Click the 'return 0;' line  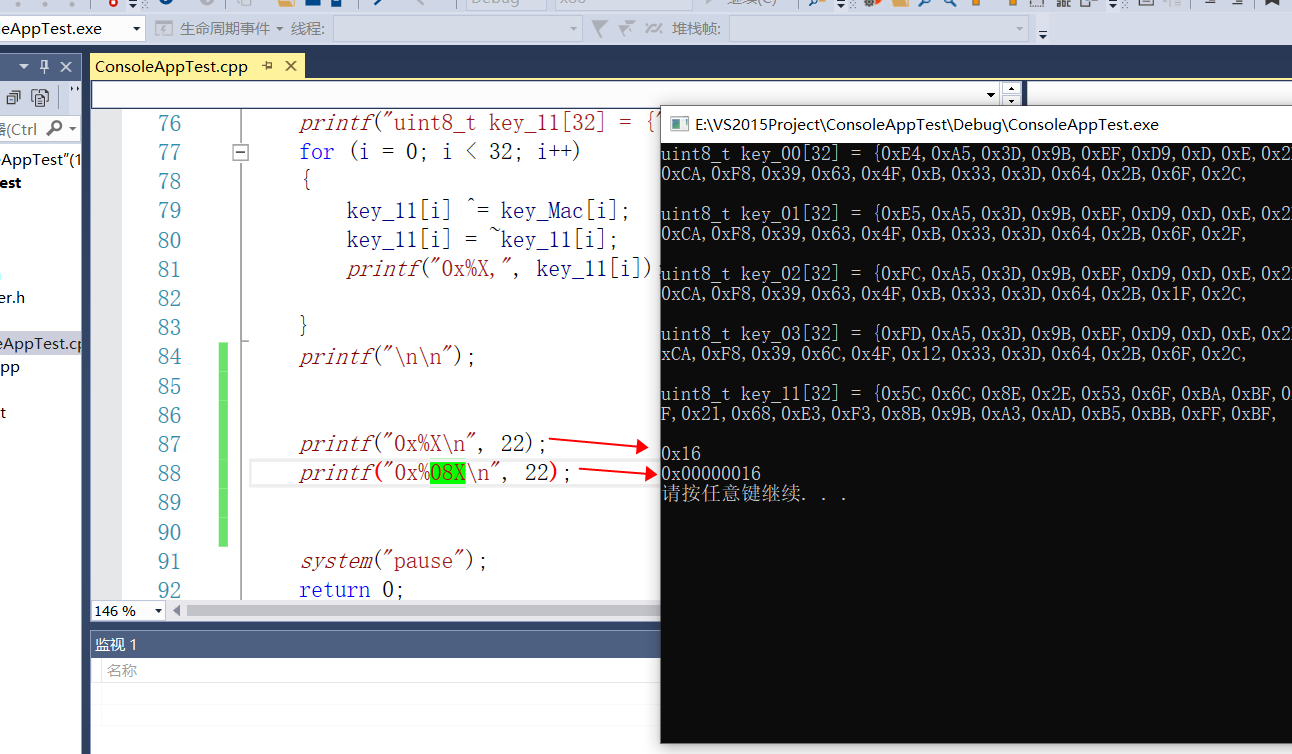(352, 590)
